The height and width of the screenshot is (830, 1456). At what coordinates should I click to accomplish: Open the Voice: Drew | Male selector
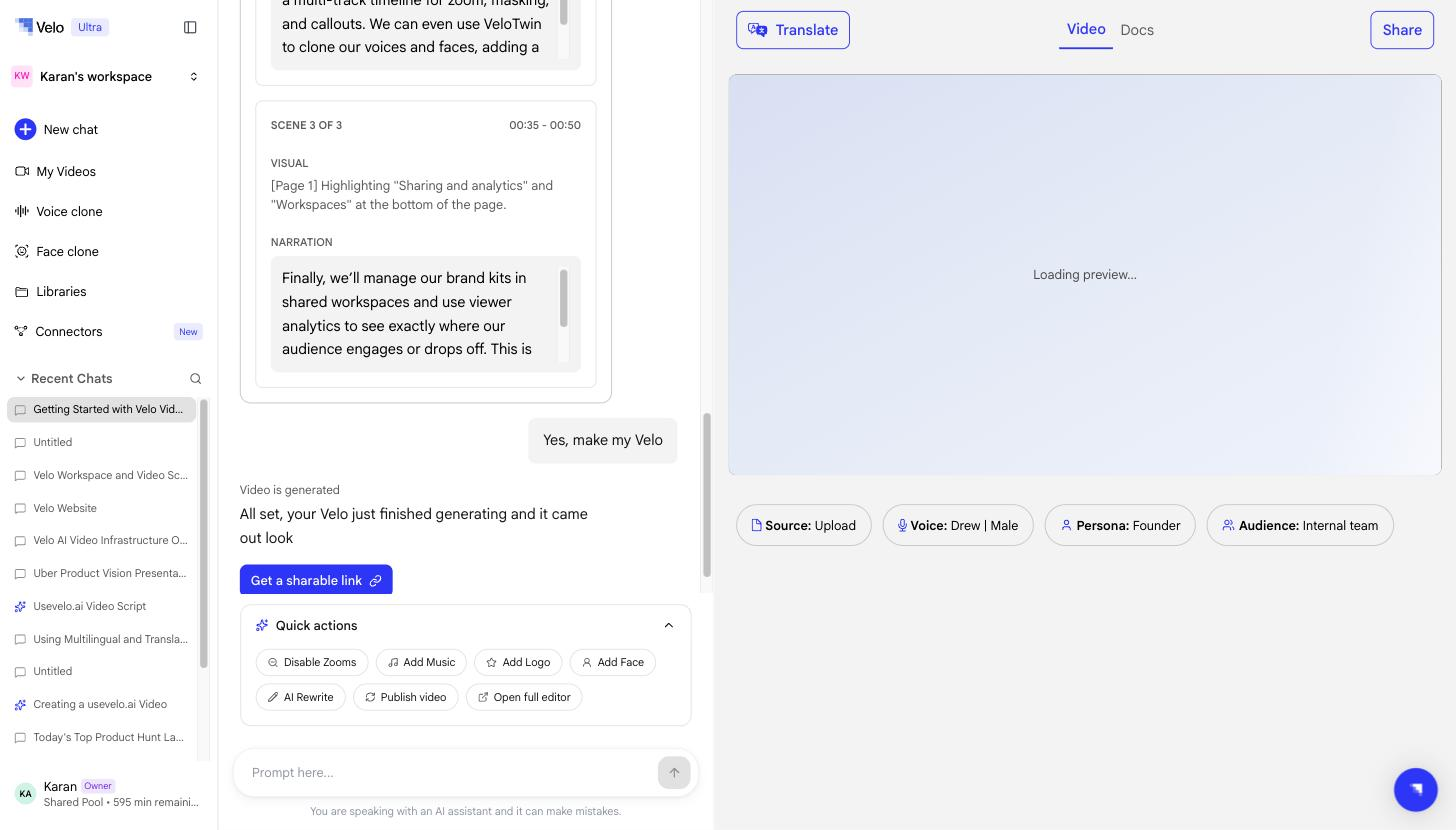tap(958, 525)
